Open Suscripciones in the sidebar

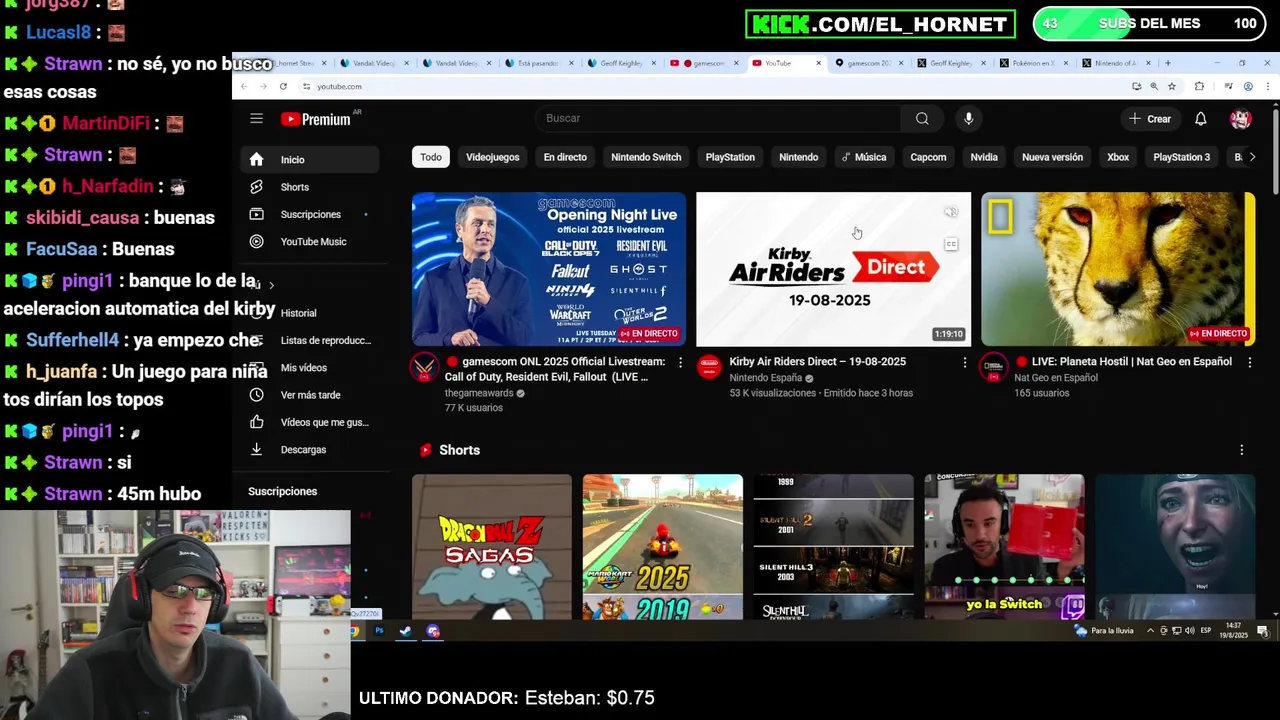click(x=310, y=214)
